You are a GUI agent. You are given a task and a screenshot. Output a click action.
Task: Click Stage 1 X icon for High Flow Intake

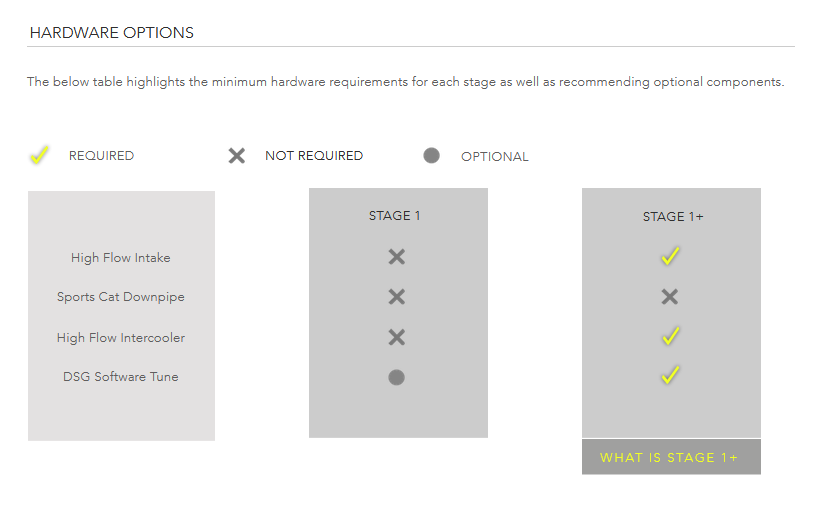(x=397, y=257)
